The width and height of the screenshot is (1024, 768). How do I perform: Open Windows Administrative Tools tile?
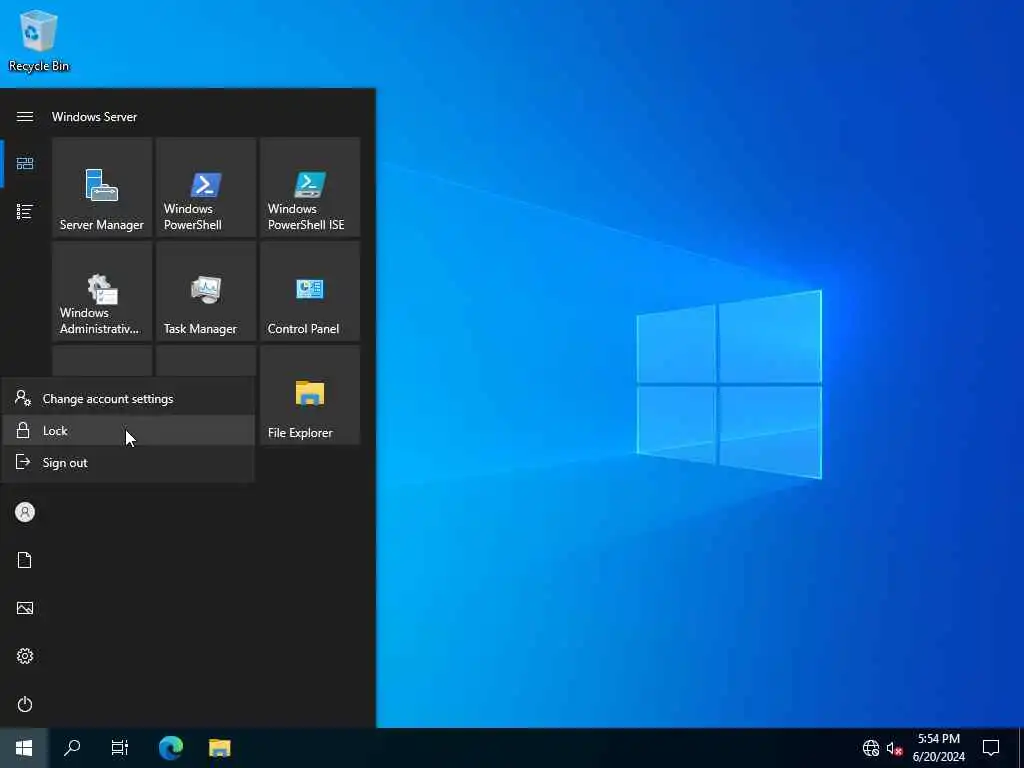(102, 291)
